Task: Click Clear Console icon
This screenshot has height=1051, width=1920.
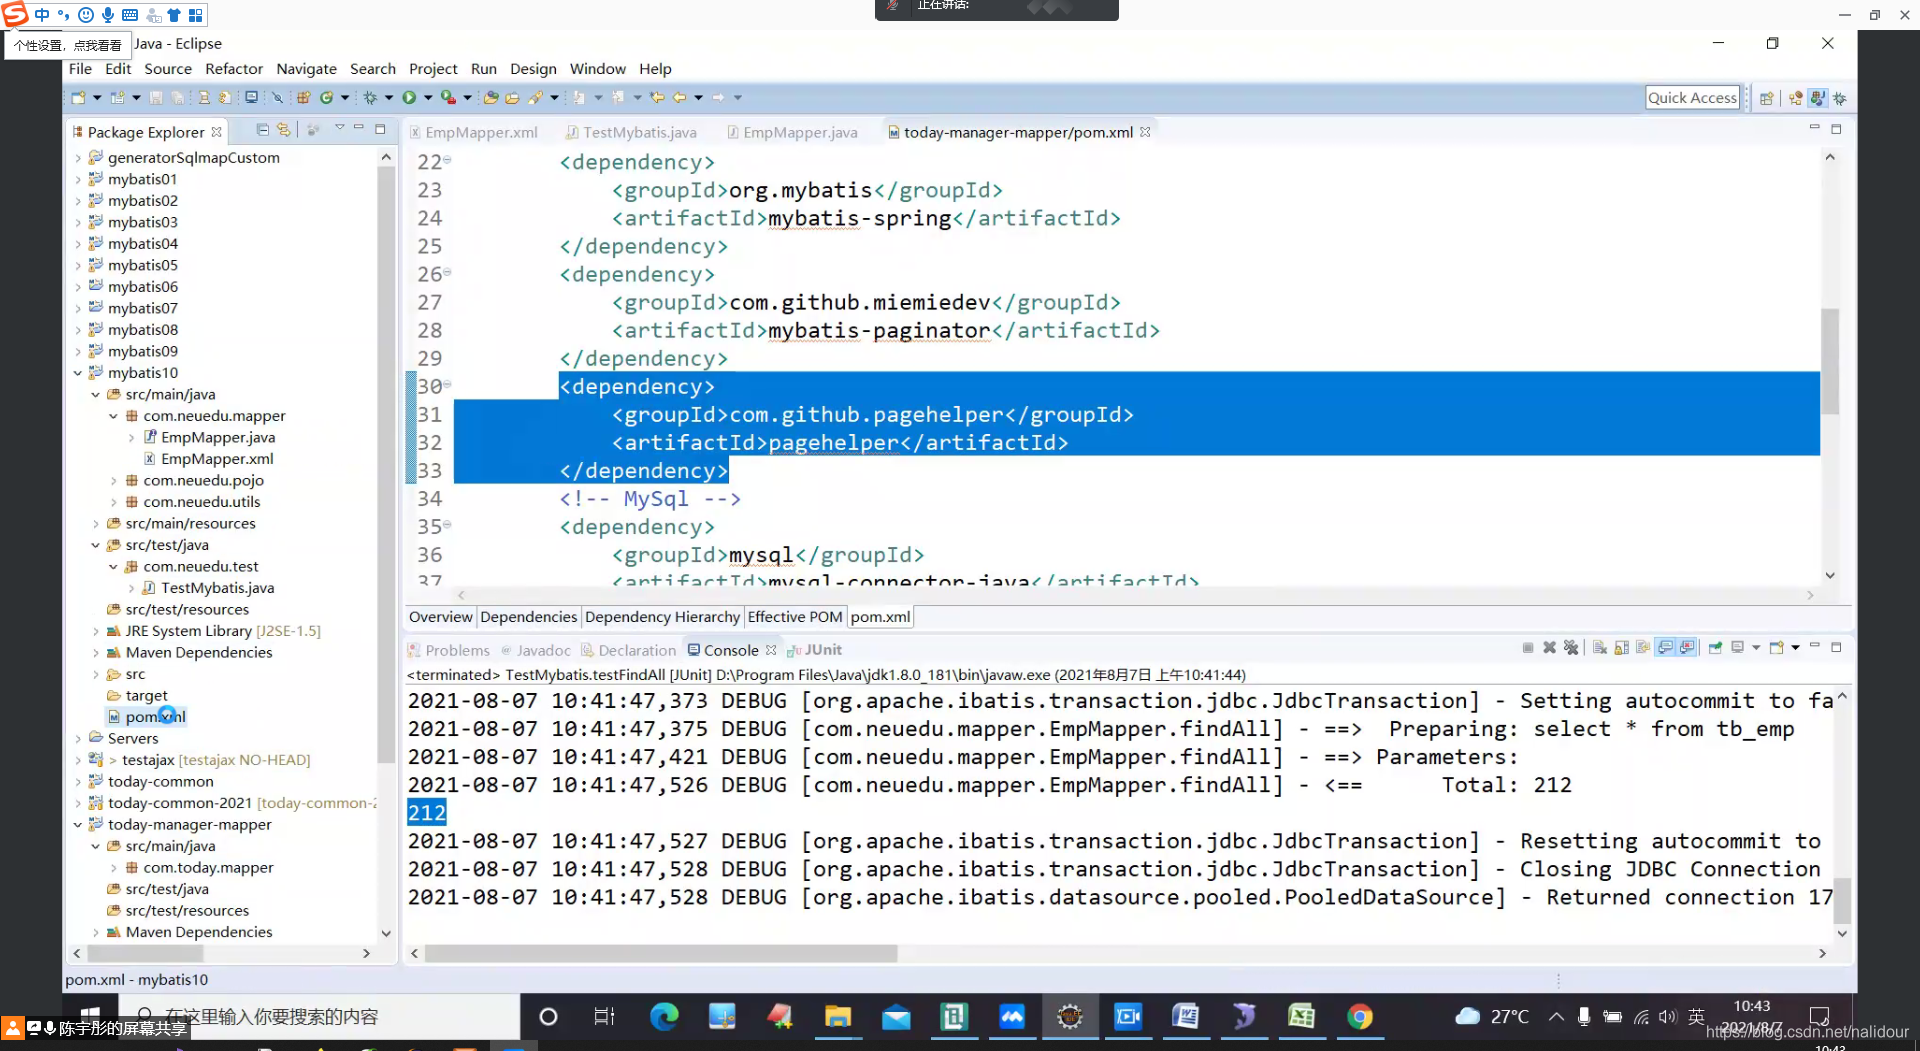Action: click(x=1600, y=648)
